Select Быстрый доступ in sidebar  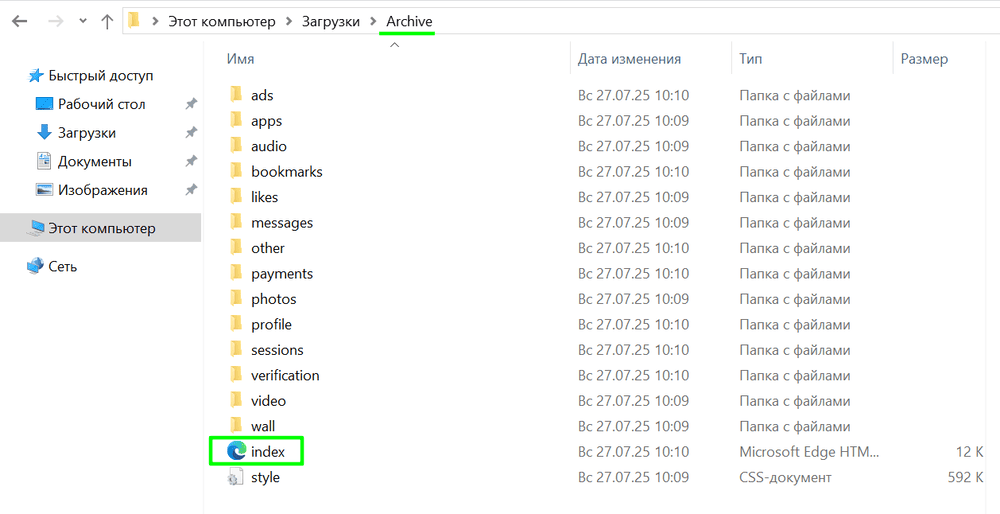(x=101, y=75)
